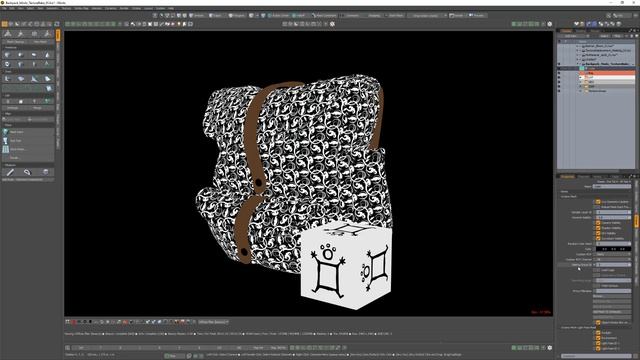This screenshot has width=640, height=360.
Task: Toggle visibility of the teal item row
Action: click(559, 68)
